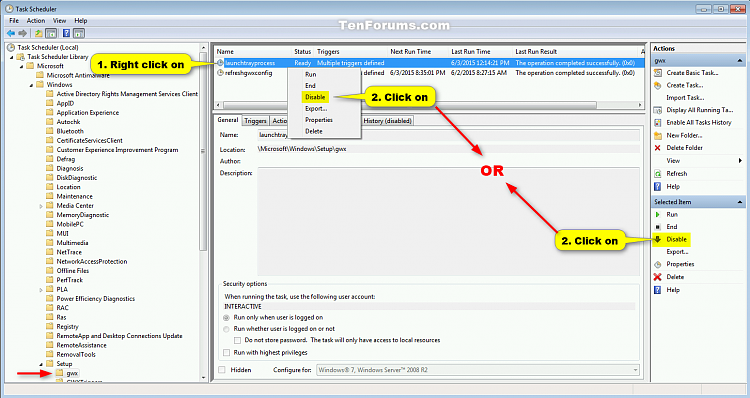Select the Microsoft Antimalware folder

point(77,76)
